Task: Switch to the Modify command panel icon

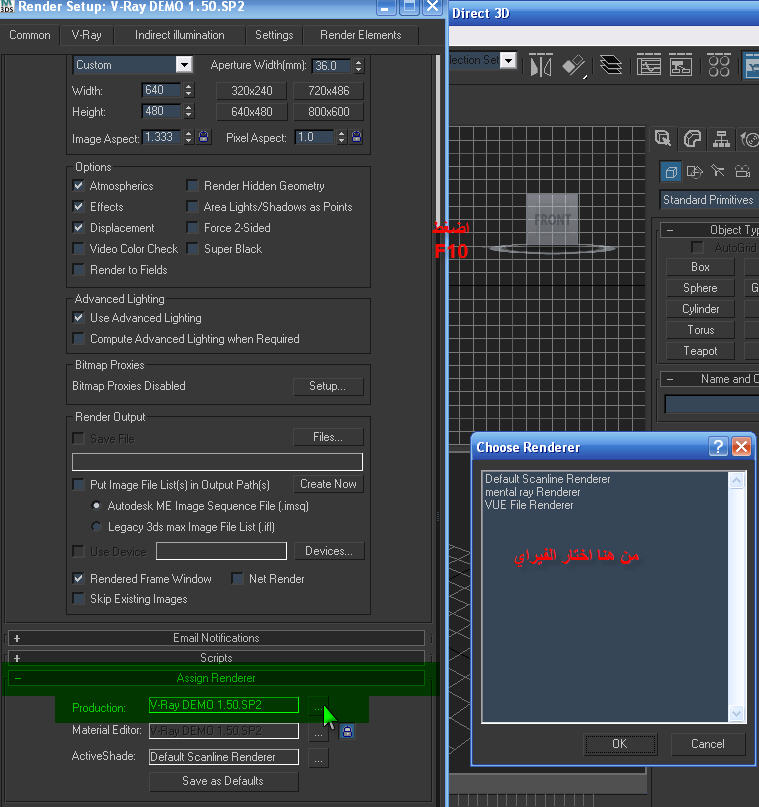Action: 692,138
